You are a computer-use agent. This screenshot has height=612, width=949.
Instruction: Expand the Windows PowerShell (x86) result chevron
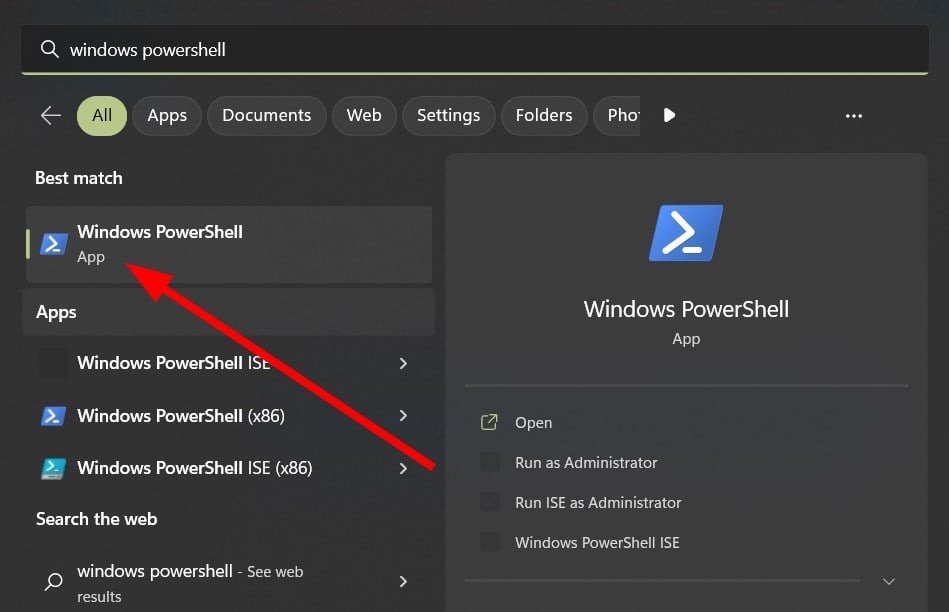click(x=403, y=415)
